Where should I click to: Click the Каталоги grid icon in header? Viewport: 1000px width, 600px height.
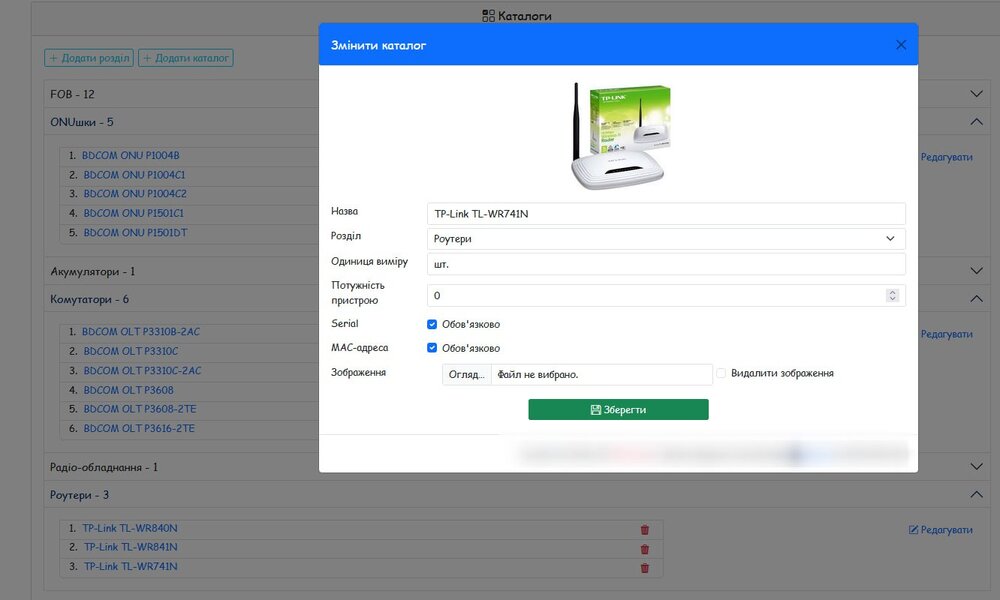tap(488, 16)
